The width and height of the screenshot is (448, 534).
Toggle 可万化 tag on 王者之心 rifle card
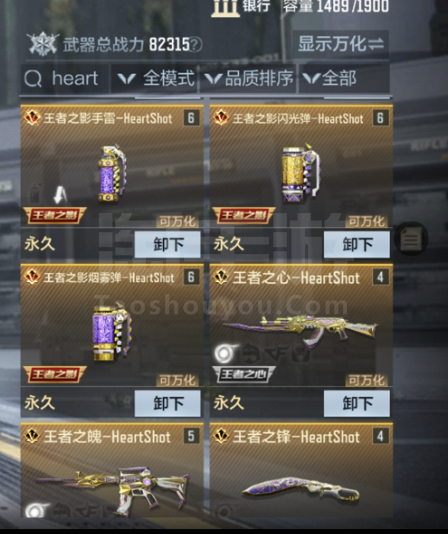[x=367, y=380]
